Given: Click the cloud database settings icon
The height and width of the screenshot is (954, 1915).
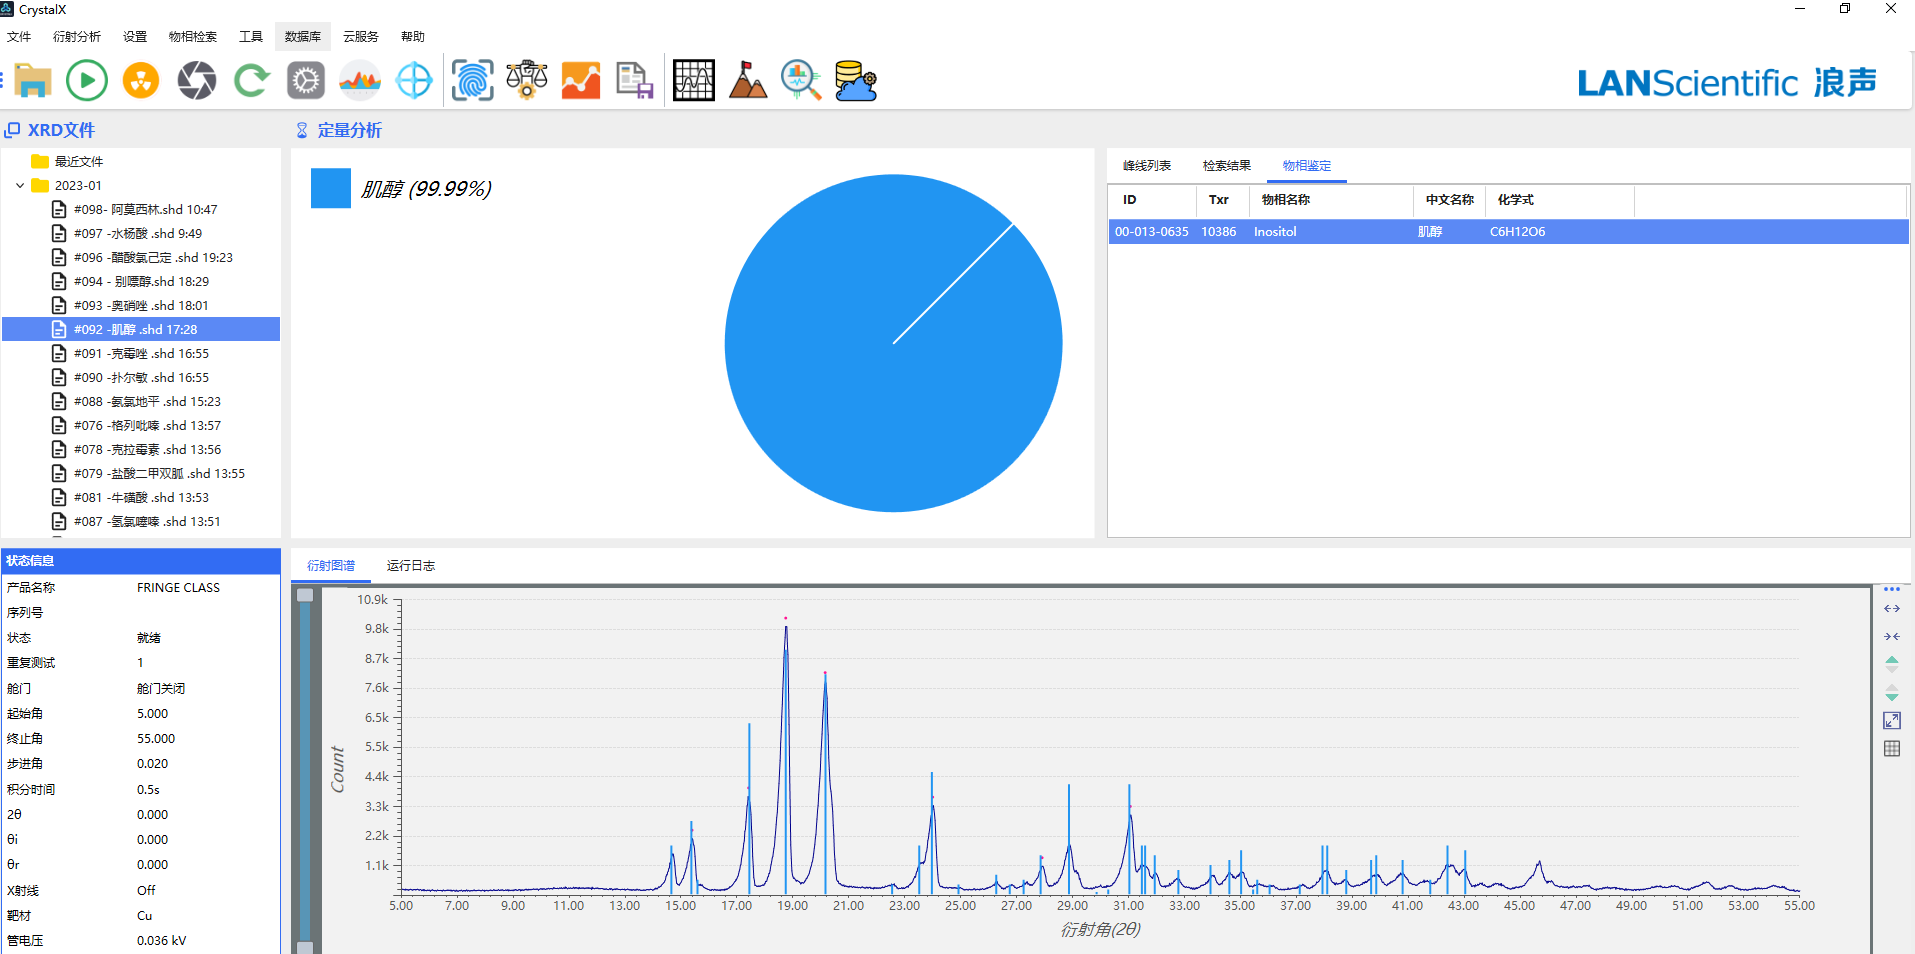Looking at the screenshot, I should coord(855,80).
